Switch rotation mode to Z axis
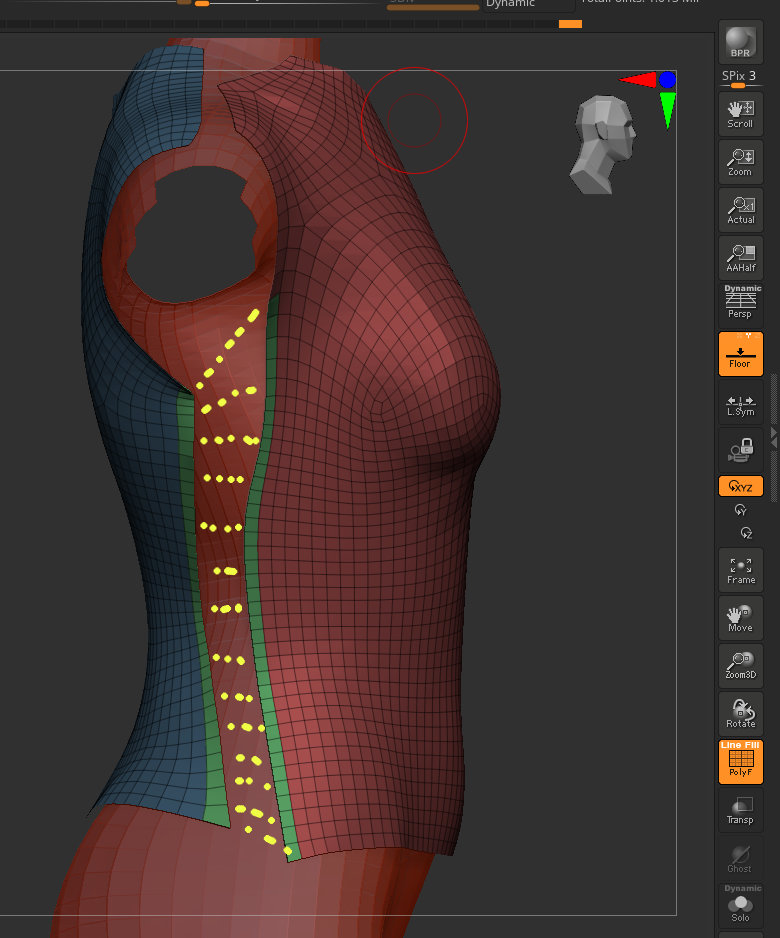The width and height of the screenshot is (780, 938). point(744,534)
